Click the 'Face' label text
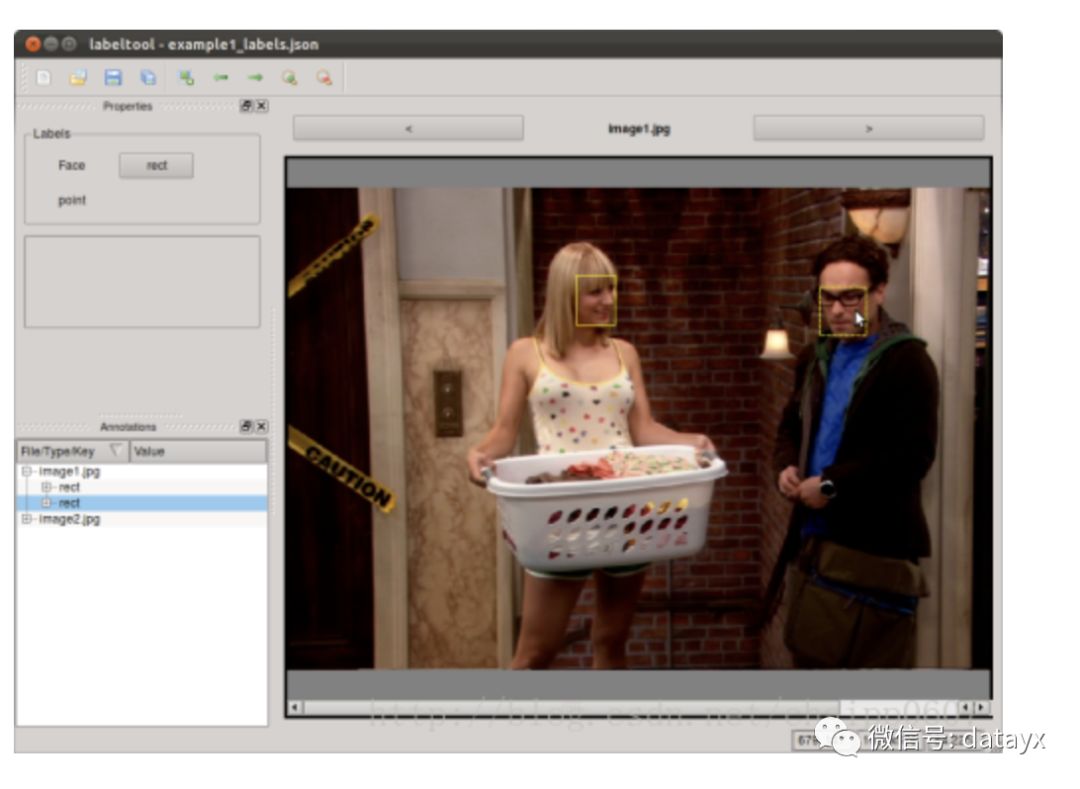This screenshot has height=789, width=1080. pos(72,165)
